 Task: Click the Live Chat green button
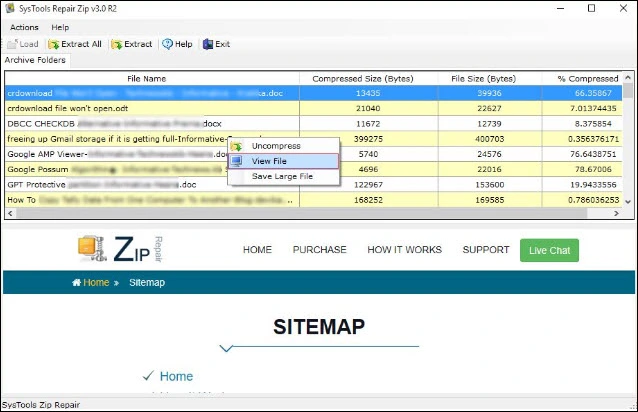tap(549, 250)
